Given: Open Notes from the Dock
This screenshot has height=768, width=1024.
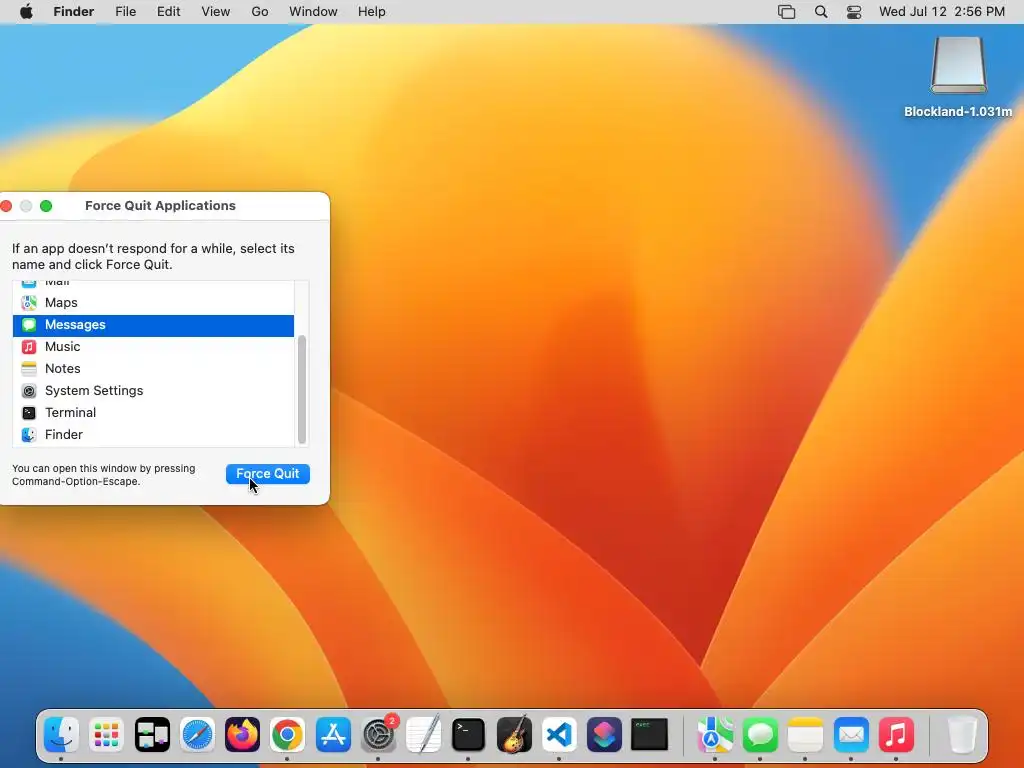Looking at the screenshot, I should [x=805, y=735].
